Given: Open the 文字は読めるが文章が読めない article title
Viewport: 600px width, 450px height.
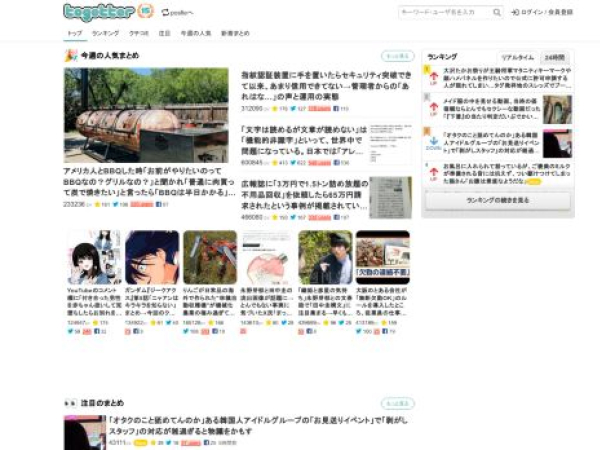Looking at the screenshot, I should point(304,140).
